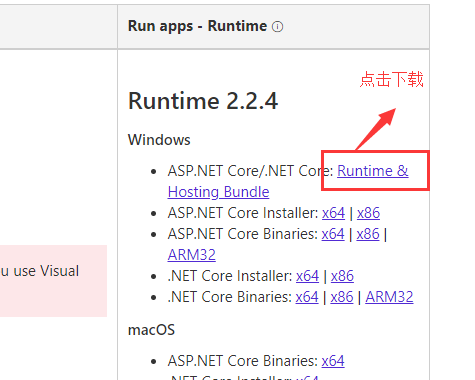This screenshot has width=475, height=380.
Task: Download ASP.NET Core Installer x64 for Windows
Action: click(333, 213)
